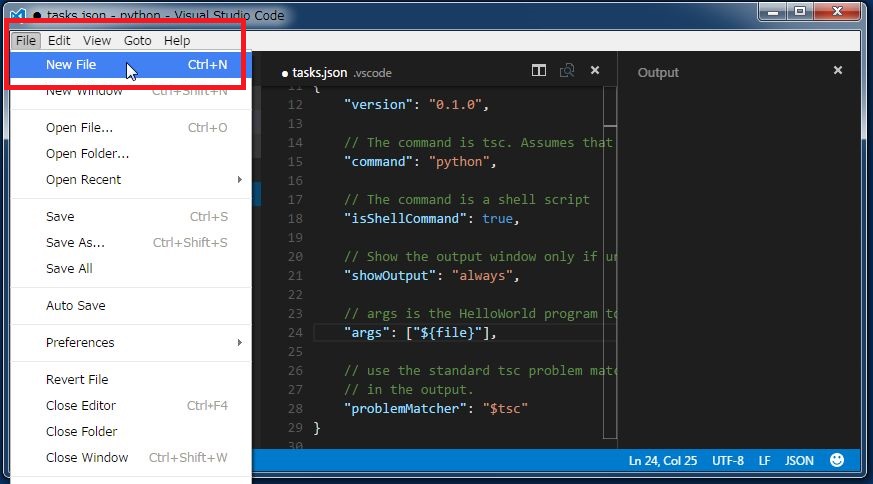Viewport: 873px width, 484px height.
Task: Choose Save As... from the menu
Action: pyautogui.click(x=131, y=242)
